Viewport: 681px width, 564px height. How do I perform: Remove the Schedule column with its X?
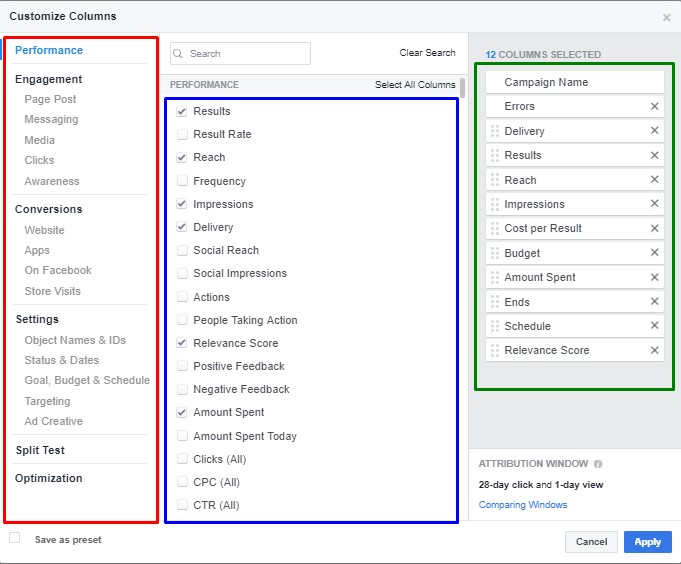coord(655,325)
